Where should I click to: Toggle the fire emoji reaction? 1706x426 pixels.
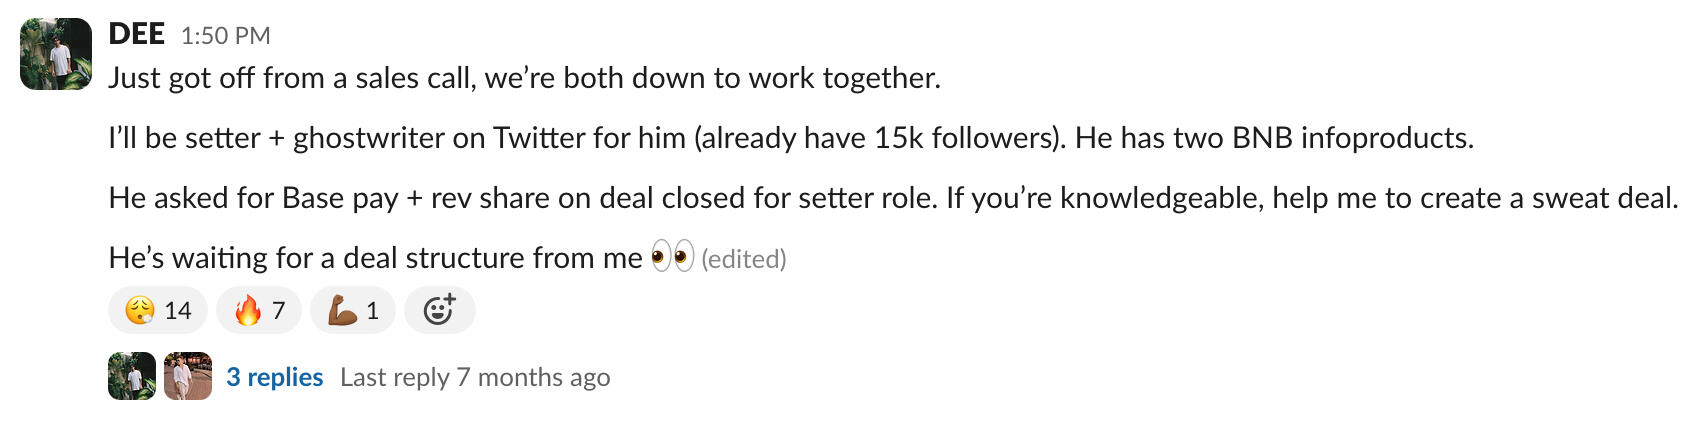coord(259,311)
